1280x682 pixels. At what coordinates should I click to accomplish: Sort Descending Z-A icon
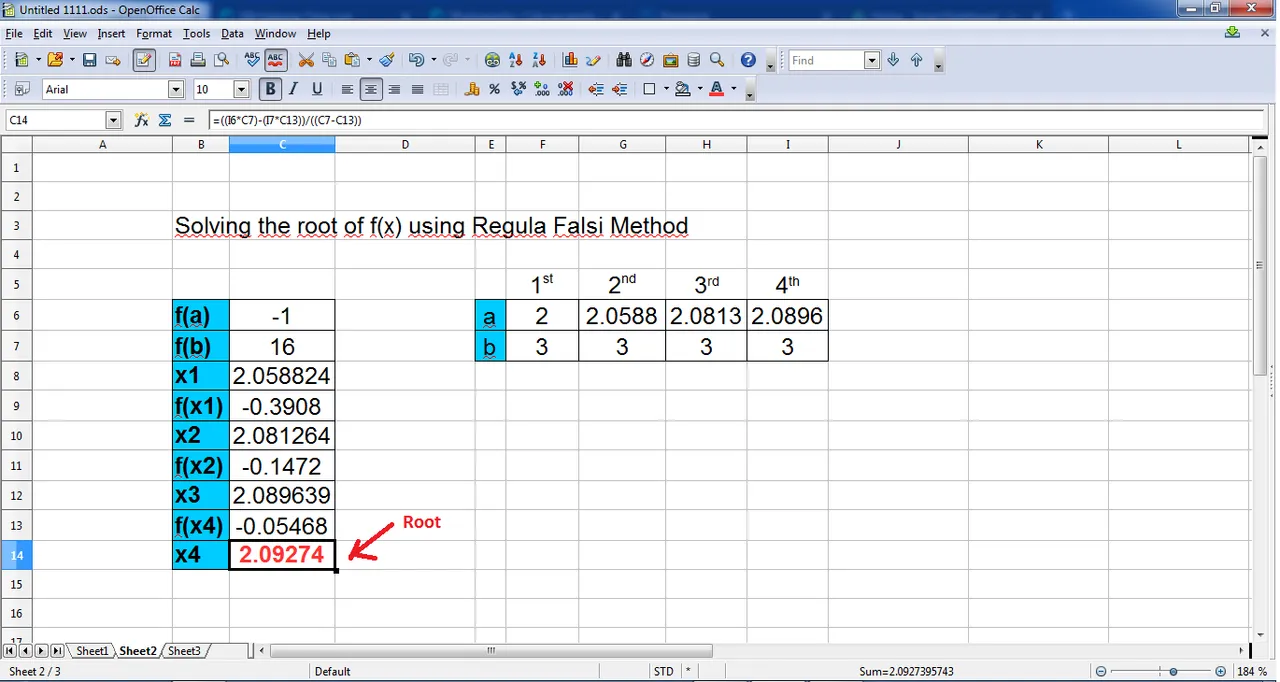coord(539,61)
